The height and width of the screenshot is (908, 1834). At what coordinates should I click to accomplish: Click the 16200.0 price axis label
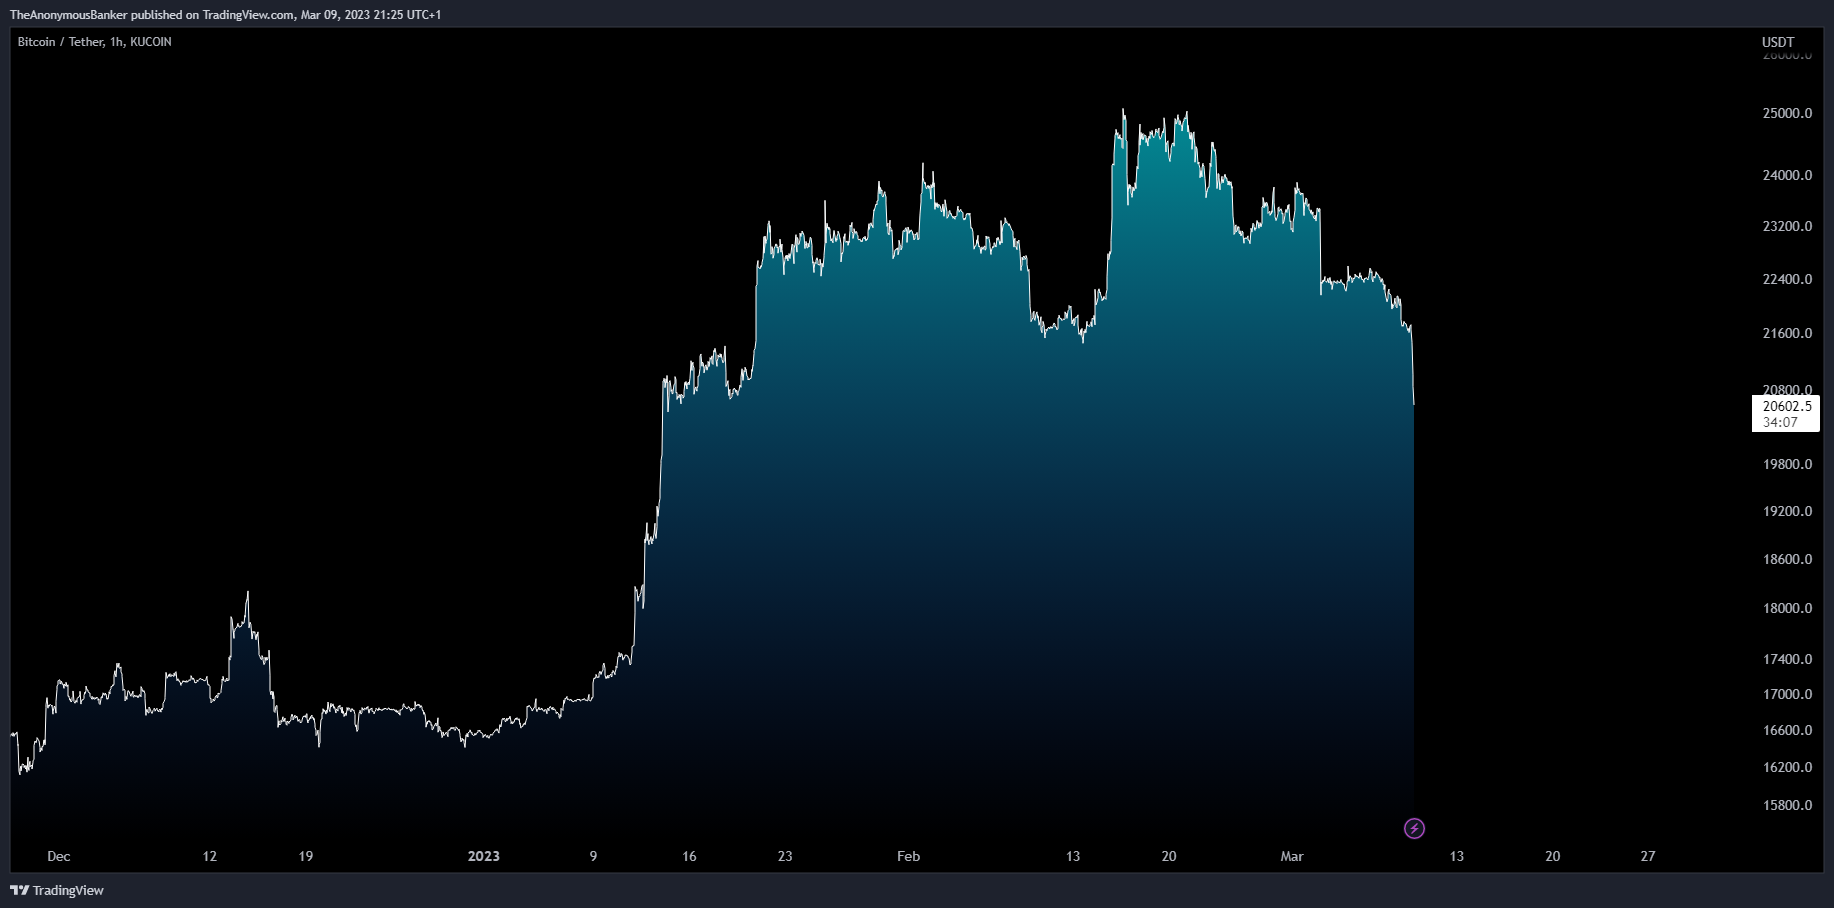(x=1787, y=767)
